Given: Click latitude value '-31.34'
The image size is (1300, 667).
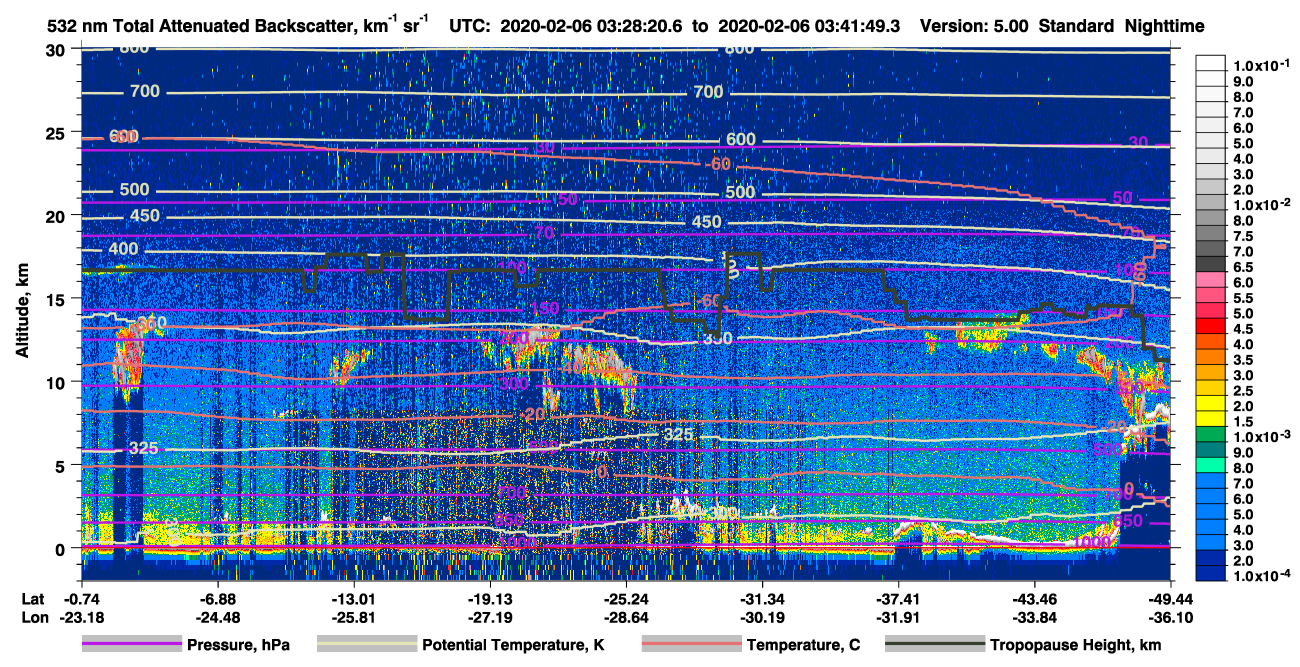Looking at the screenshot, I should click(762, 600).
